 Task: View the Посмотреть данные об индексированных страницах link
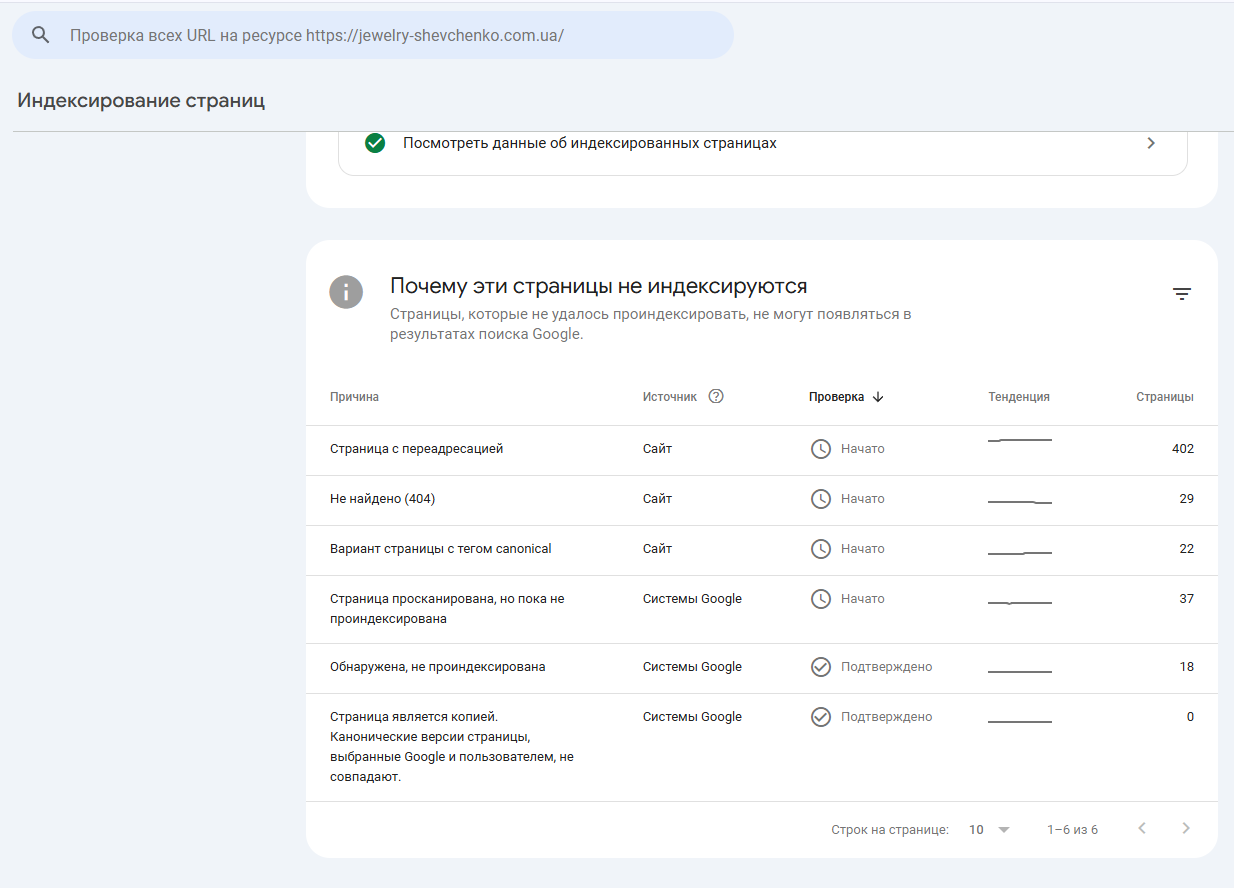589,143
